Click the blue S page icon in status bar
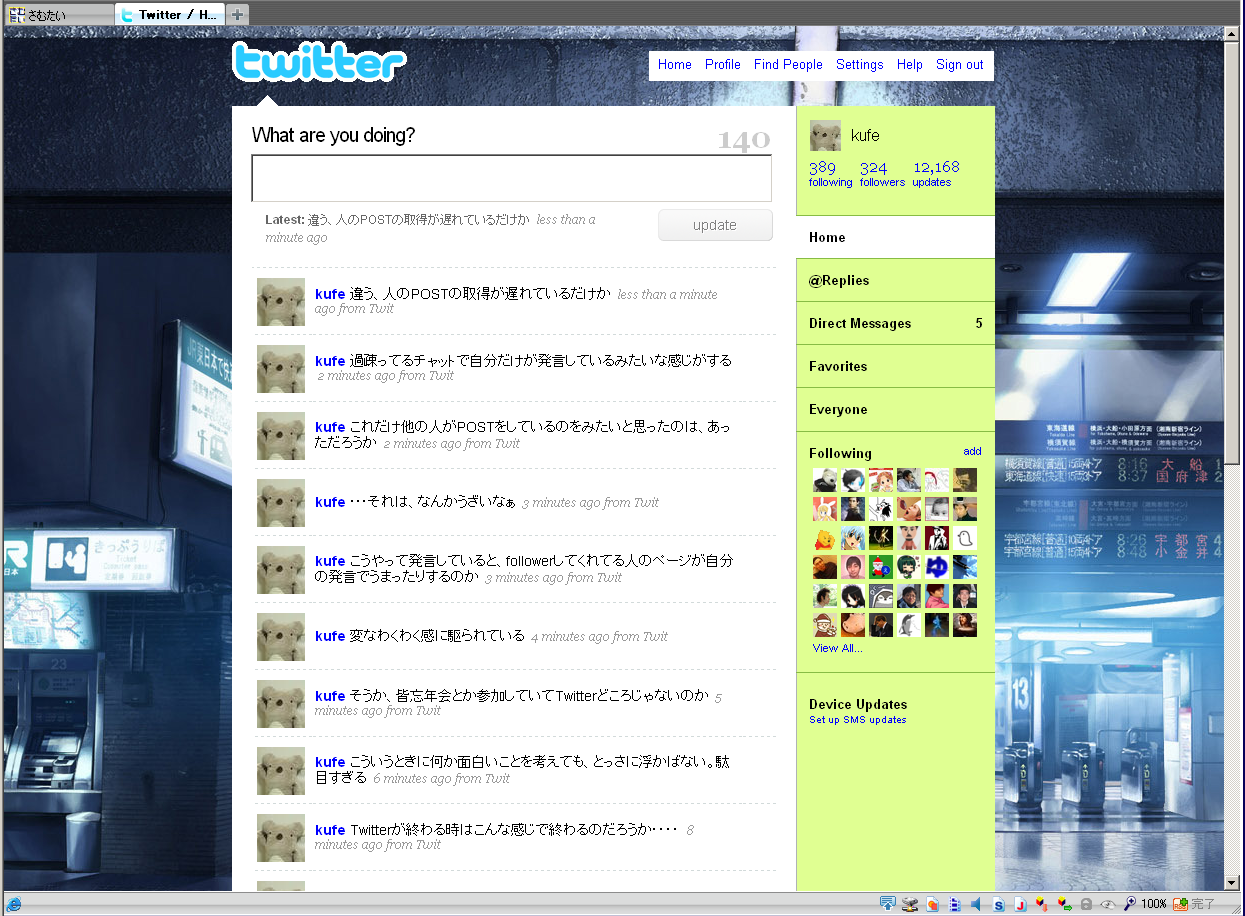1245x916 pixels. tap(999, 904)
